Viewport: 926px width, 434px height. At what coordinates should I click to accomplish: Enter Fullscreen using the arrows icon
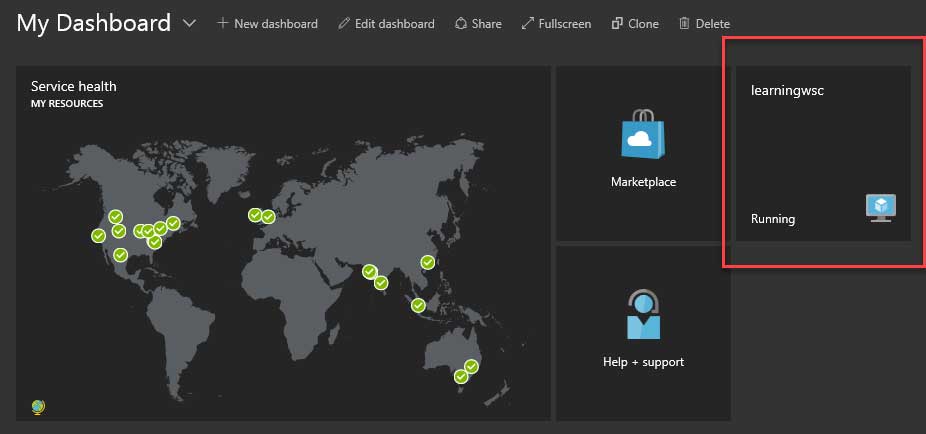coord(528,23)
